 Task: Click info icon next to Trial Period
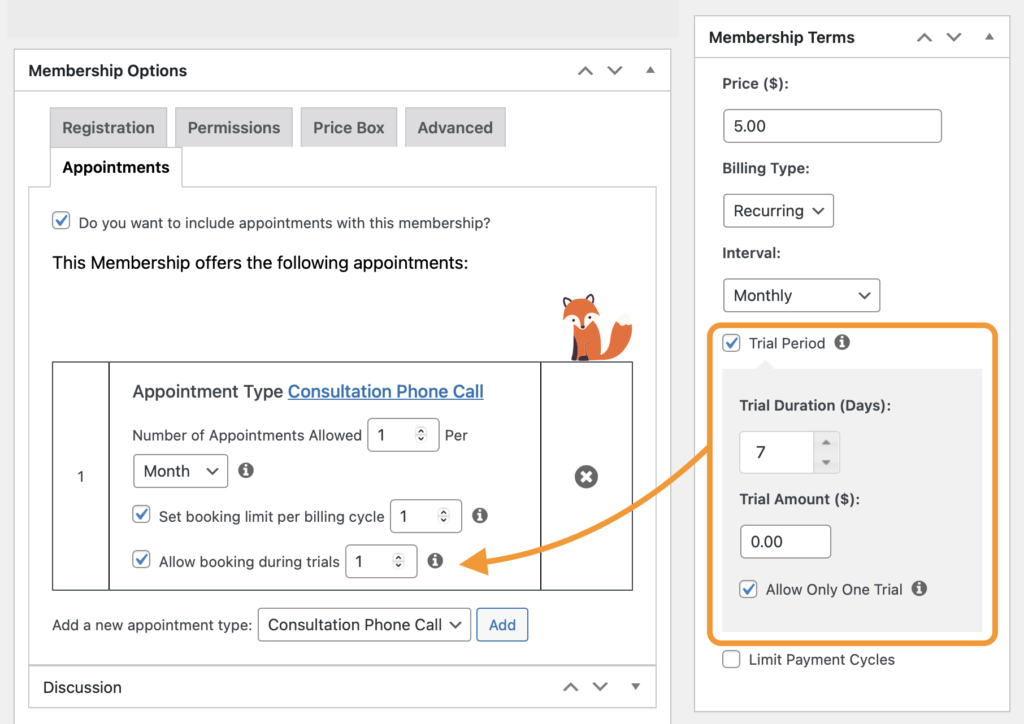pyautogui.click(x=842, y=342)
